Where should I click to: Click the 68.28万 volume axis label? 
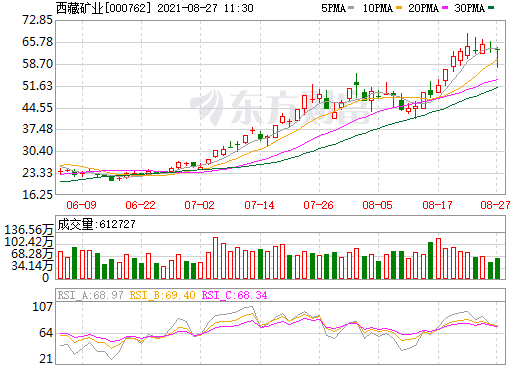click(32, 254)
